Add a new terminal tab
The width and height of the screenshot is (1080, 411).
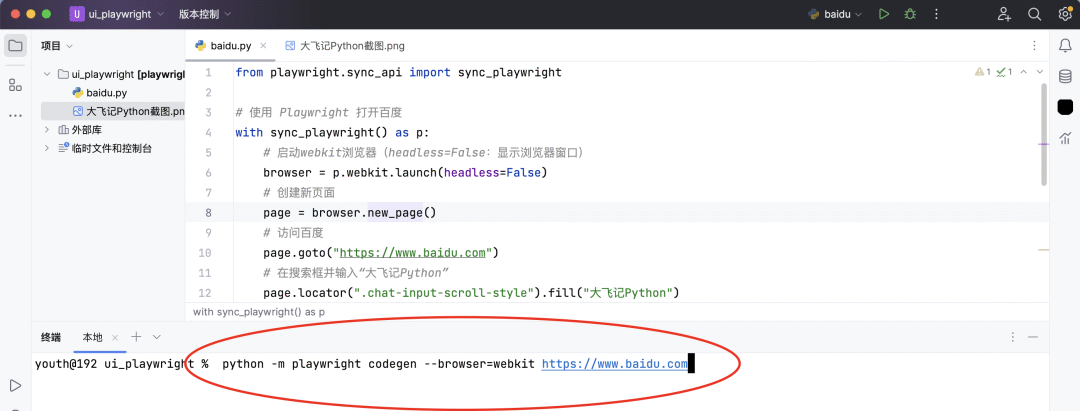136,337
